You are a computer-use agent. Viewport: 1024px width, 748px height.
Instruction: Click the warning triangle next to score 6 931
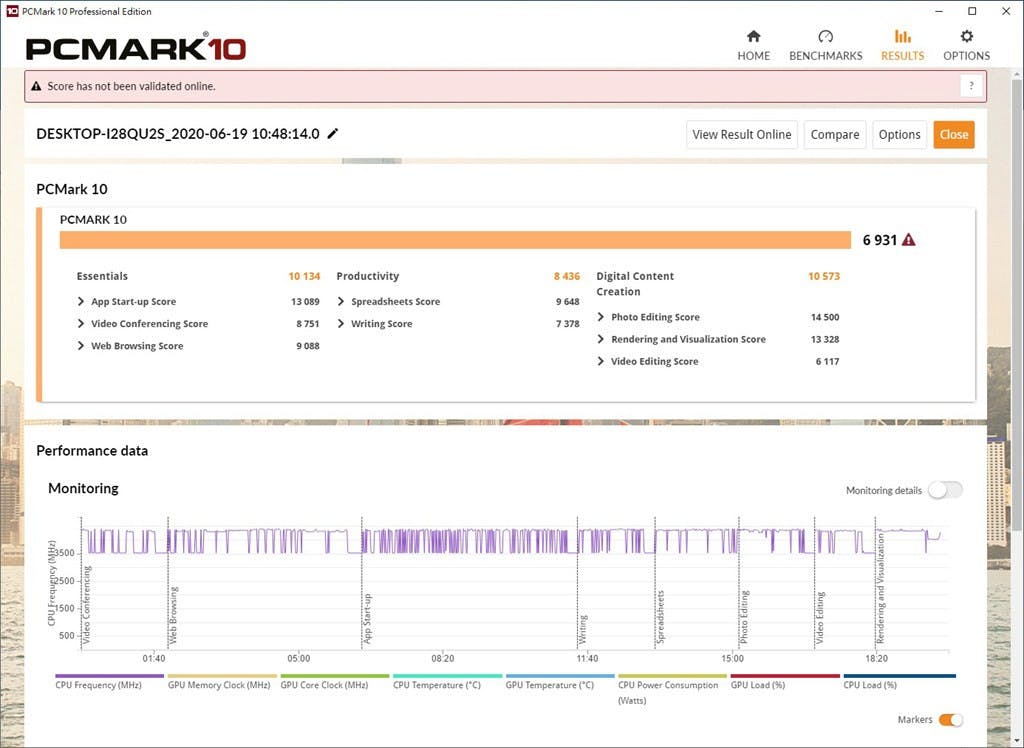(908, 240)
